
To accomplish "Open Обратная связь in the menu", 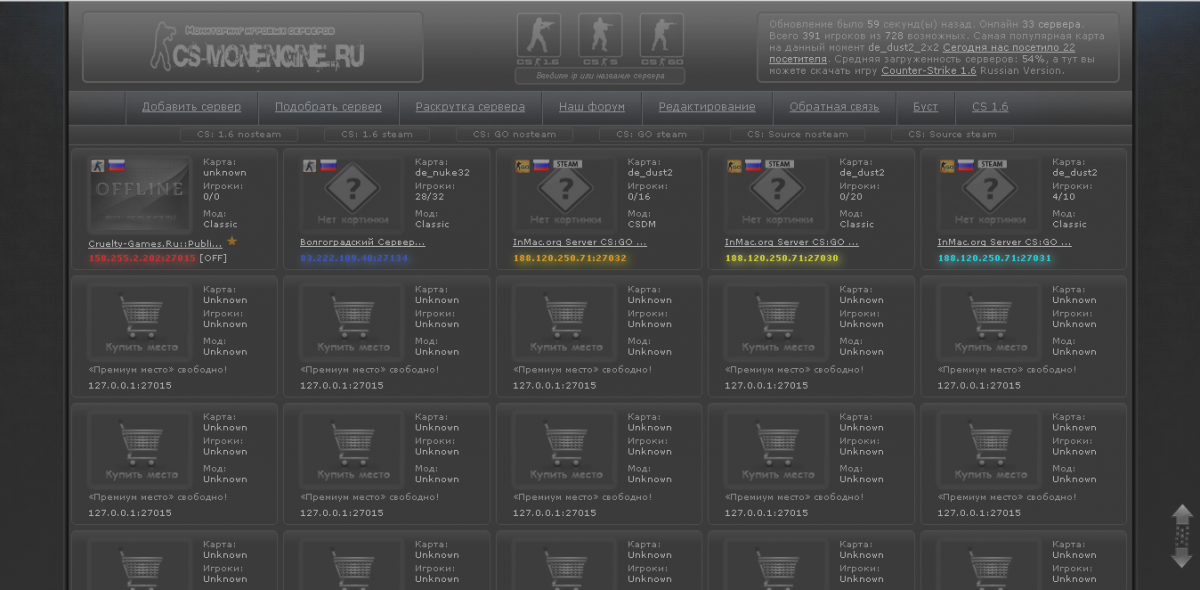I will (x=834, y=107).
